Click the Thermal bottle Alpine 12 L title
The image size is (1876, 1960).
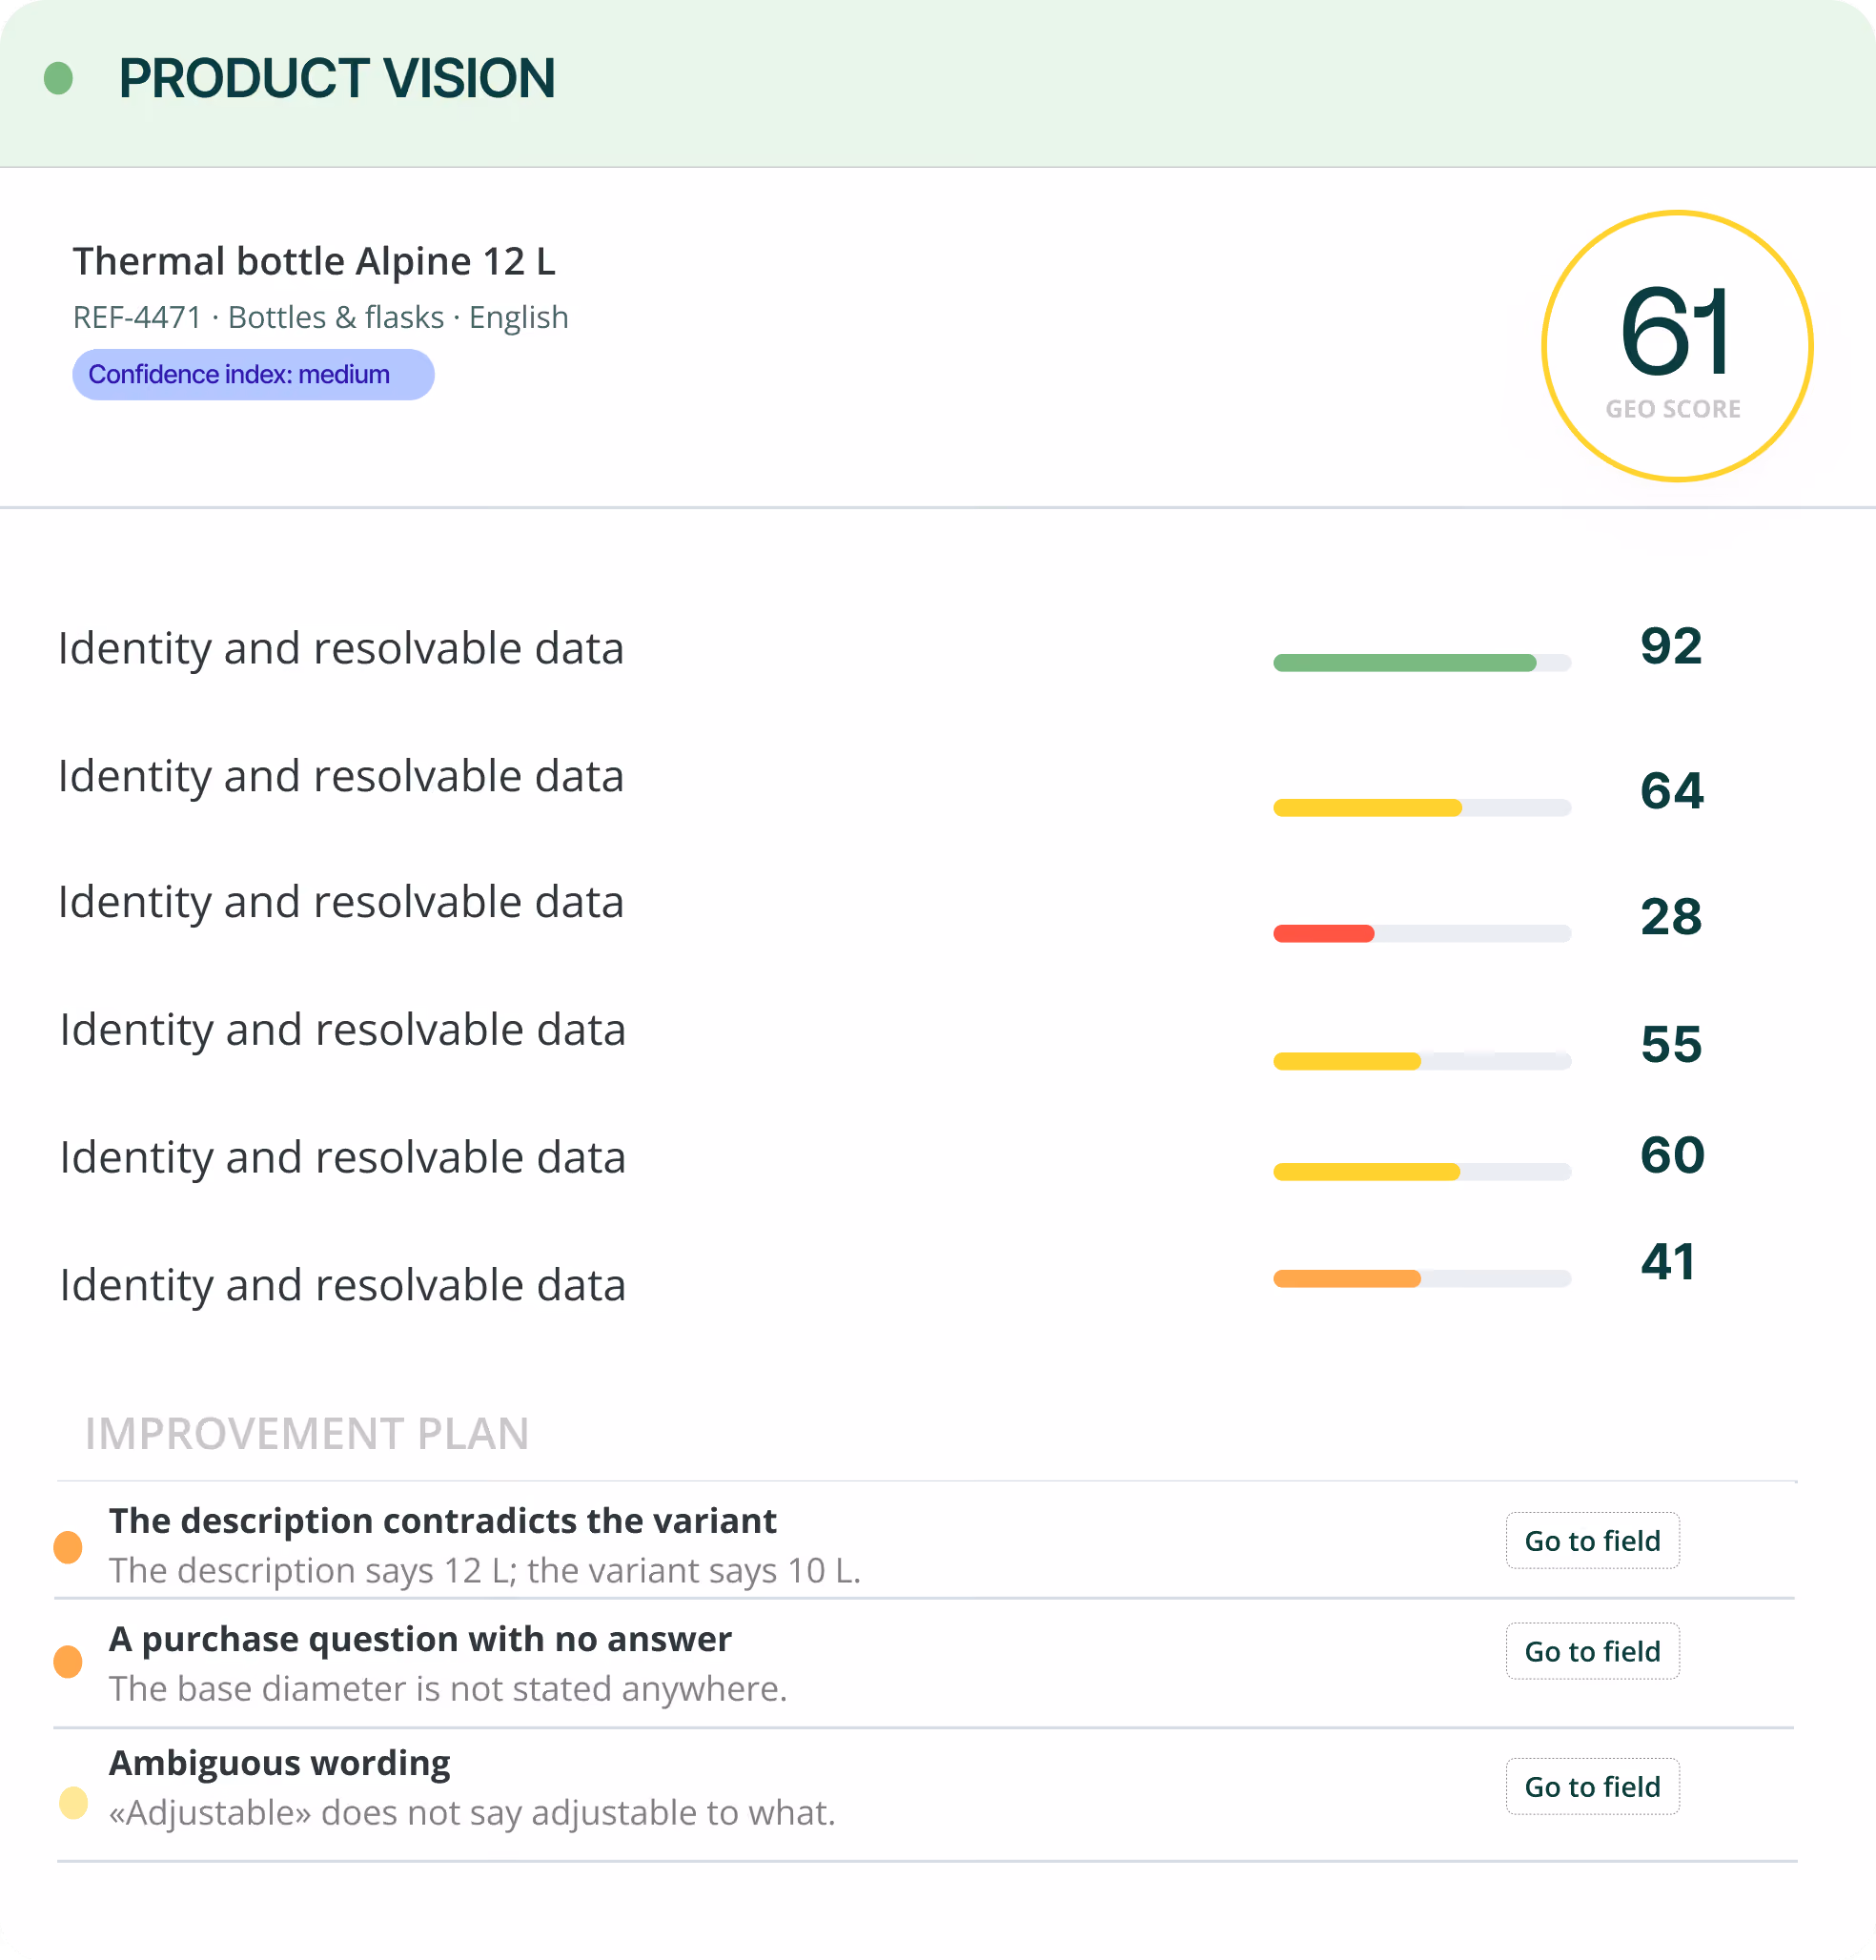(314, 261)
